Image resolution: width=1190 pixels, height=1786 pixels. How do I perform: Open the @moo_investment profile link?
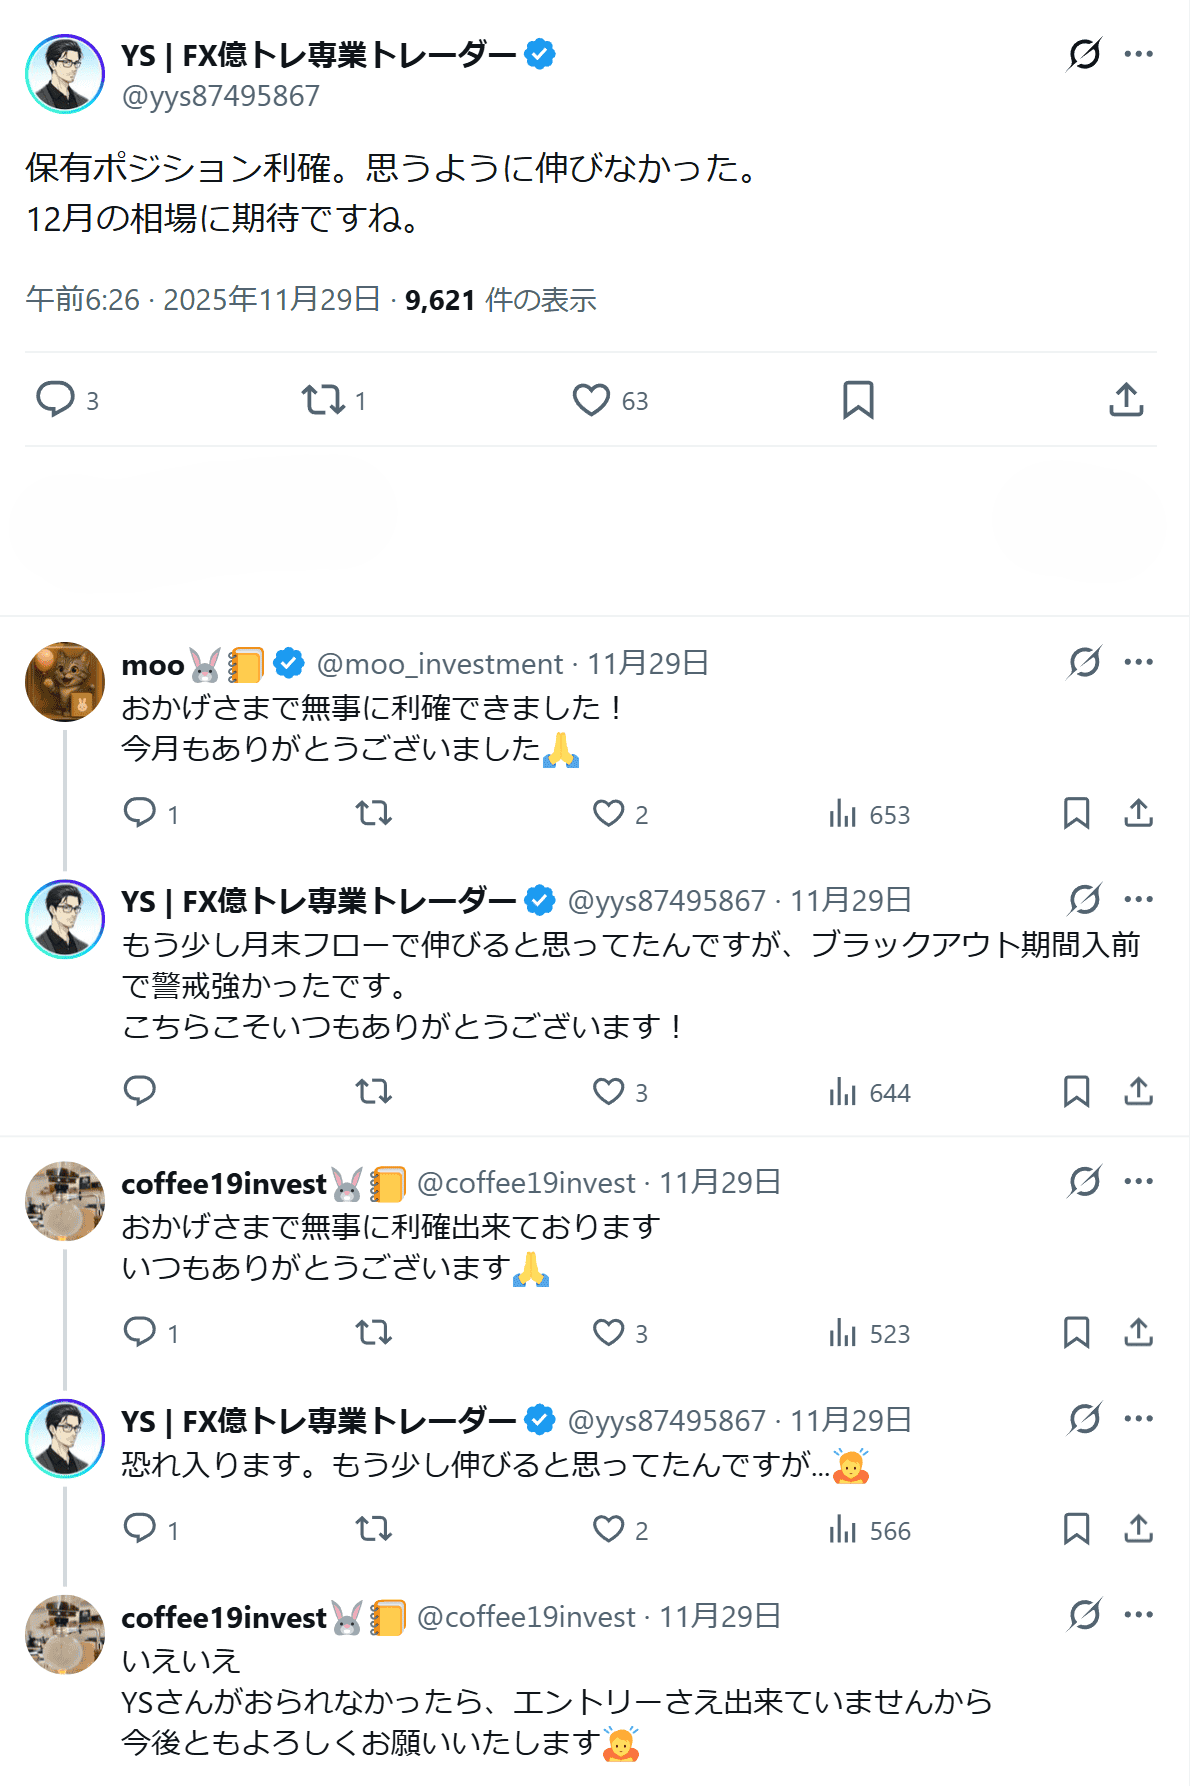440,664
